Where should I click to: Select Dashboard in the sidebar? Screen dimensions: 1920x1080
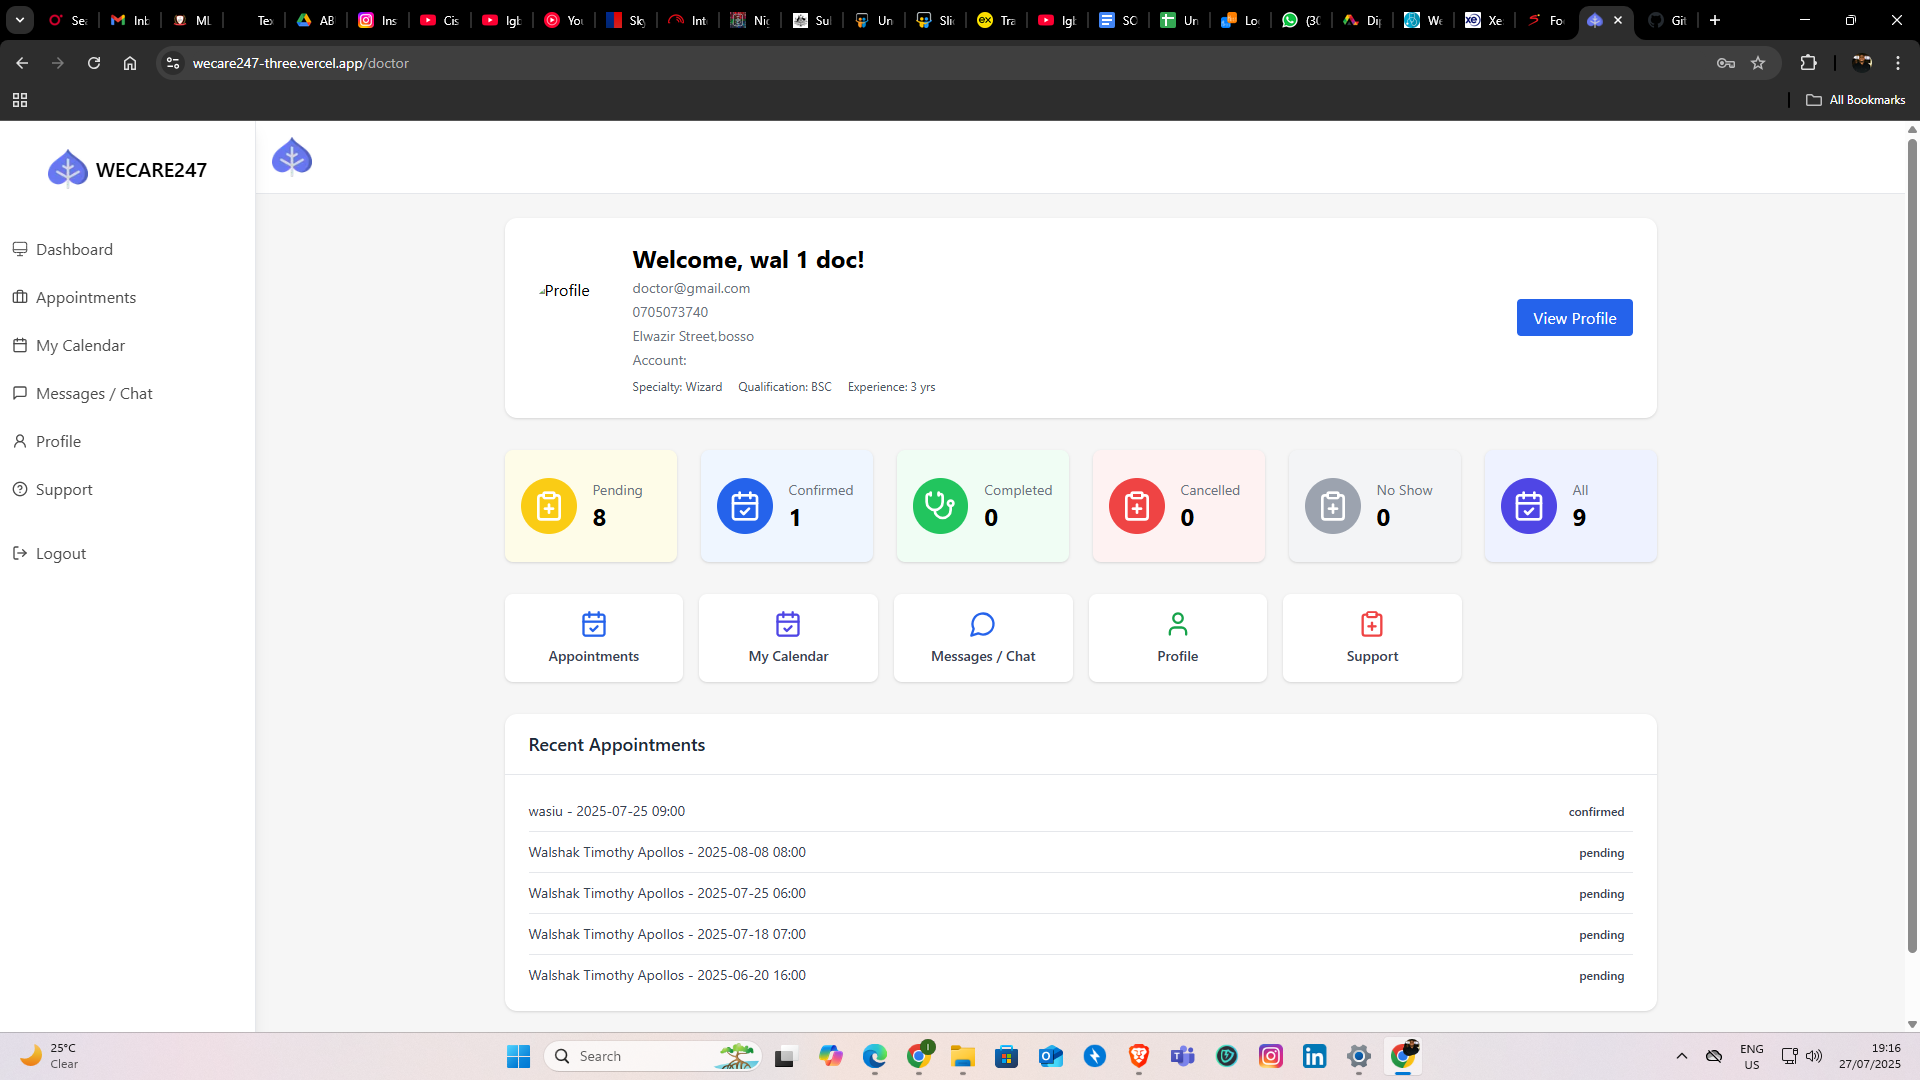pyautogui.click(x=74, y=249)
